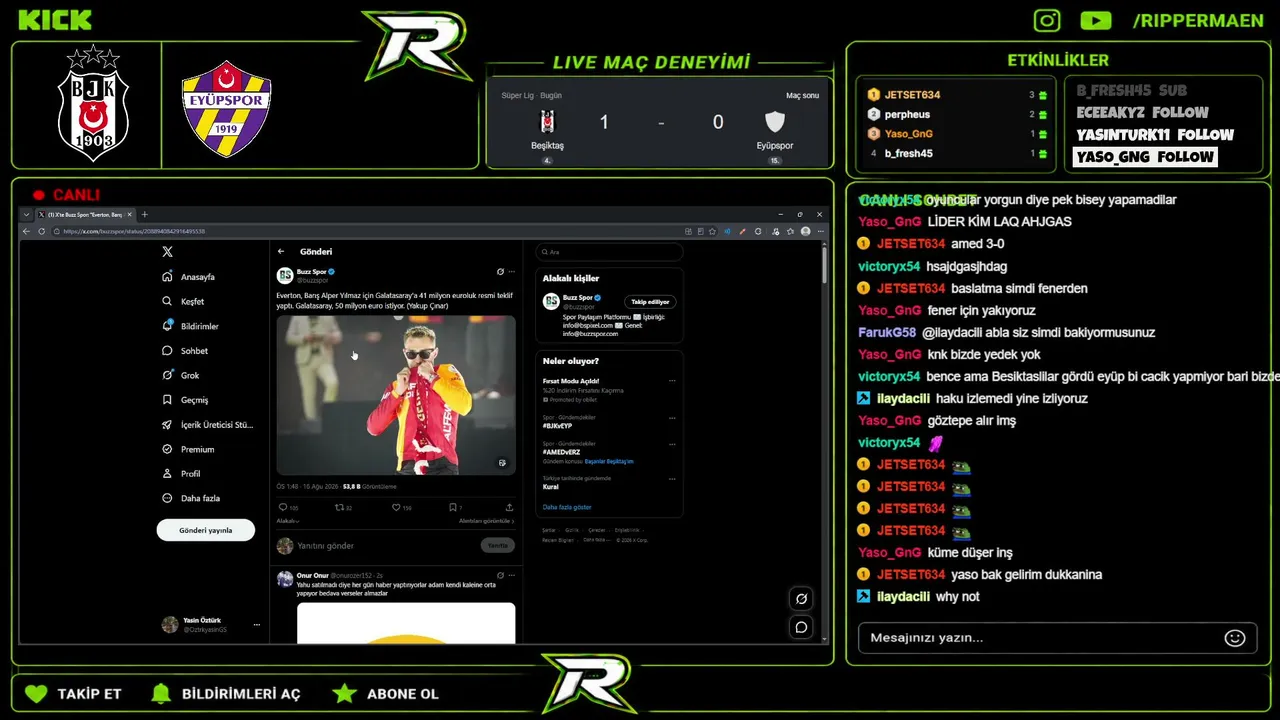Open Profil page
Screen dimensions: 1280x720
[x=181, y=473]
